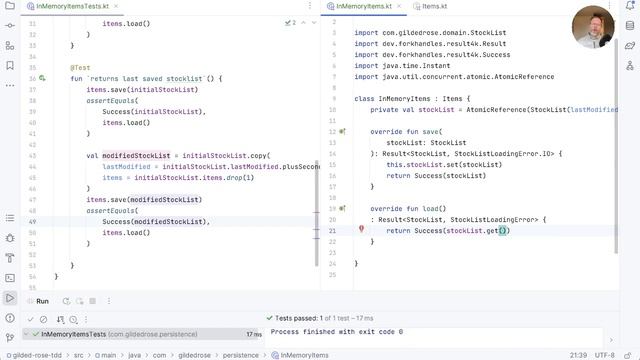The image size is (640, 360).
Task: Toggle show ignored tests
Action: point(44,320)
